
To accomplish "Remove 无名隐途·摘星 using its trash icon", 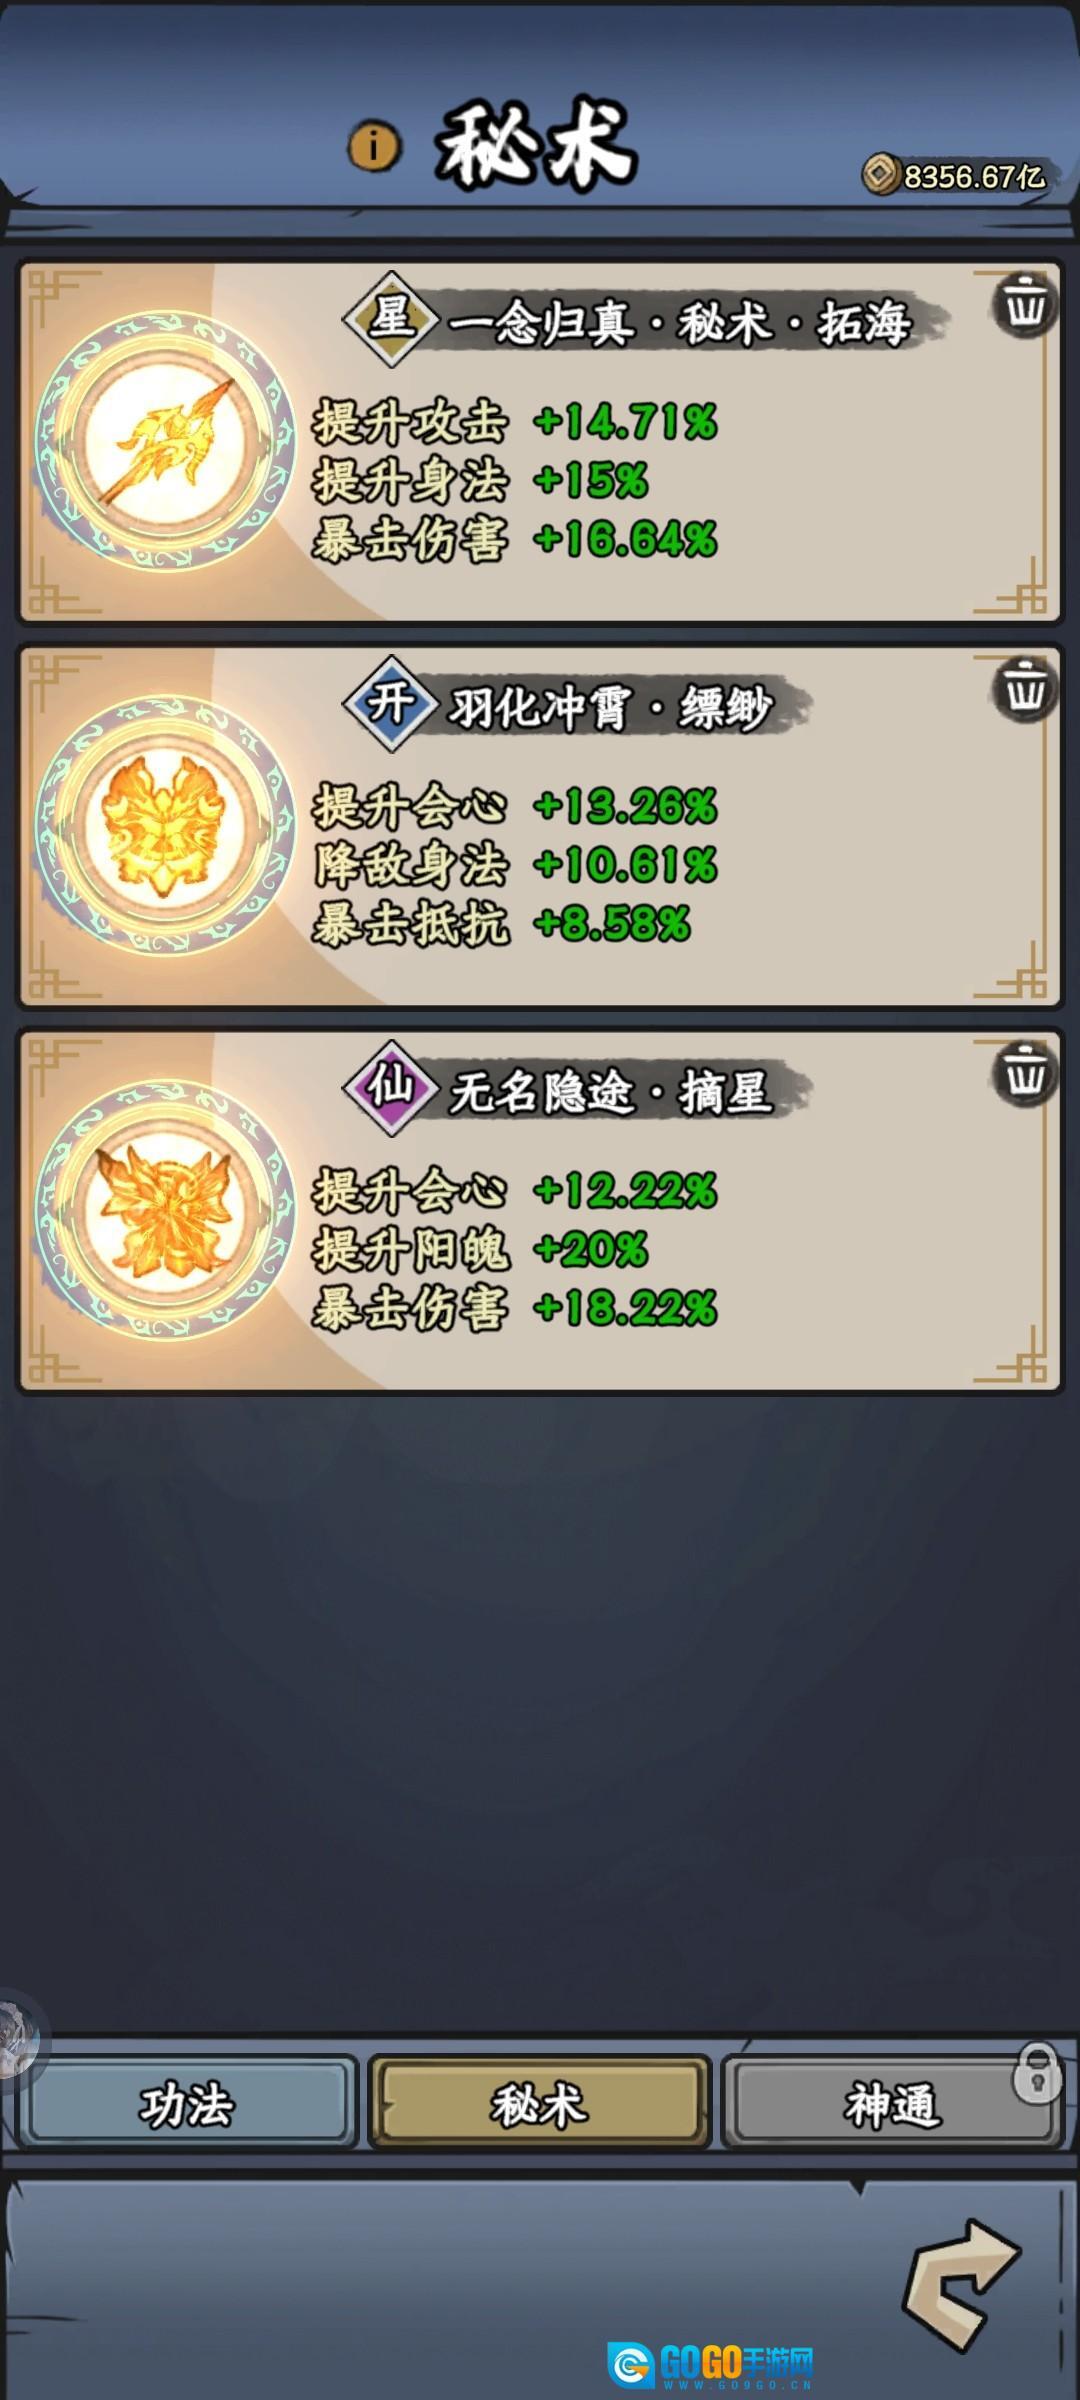I will [x=1025, y=1074].
